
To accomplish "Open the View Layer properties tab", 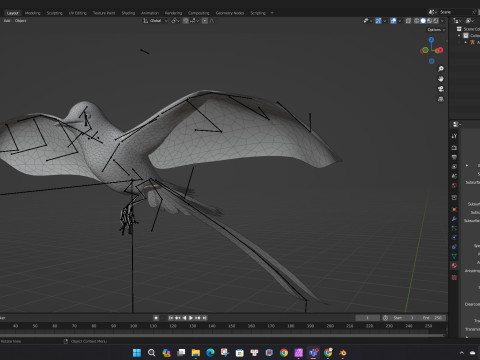I will 454,166.
